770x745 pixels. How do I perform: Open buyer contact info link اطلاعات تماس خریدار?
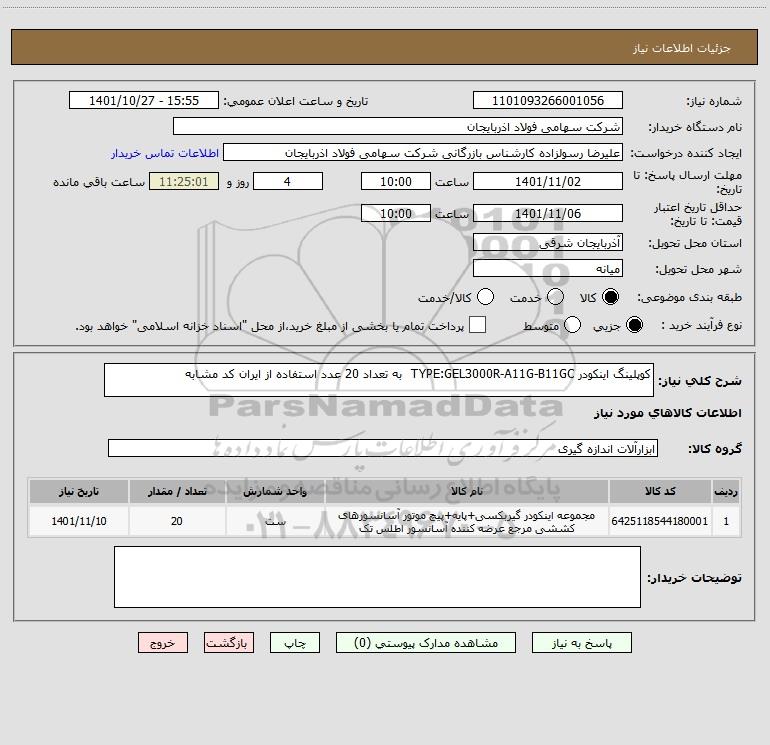tap(165, 153)
